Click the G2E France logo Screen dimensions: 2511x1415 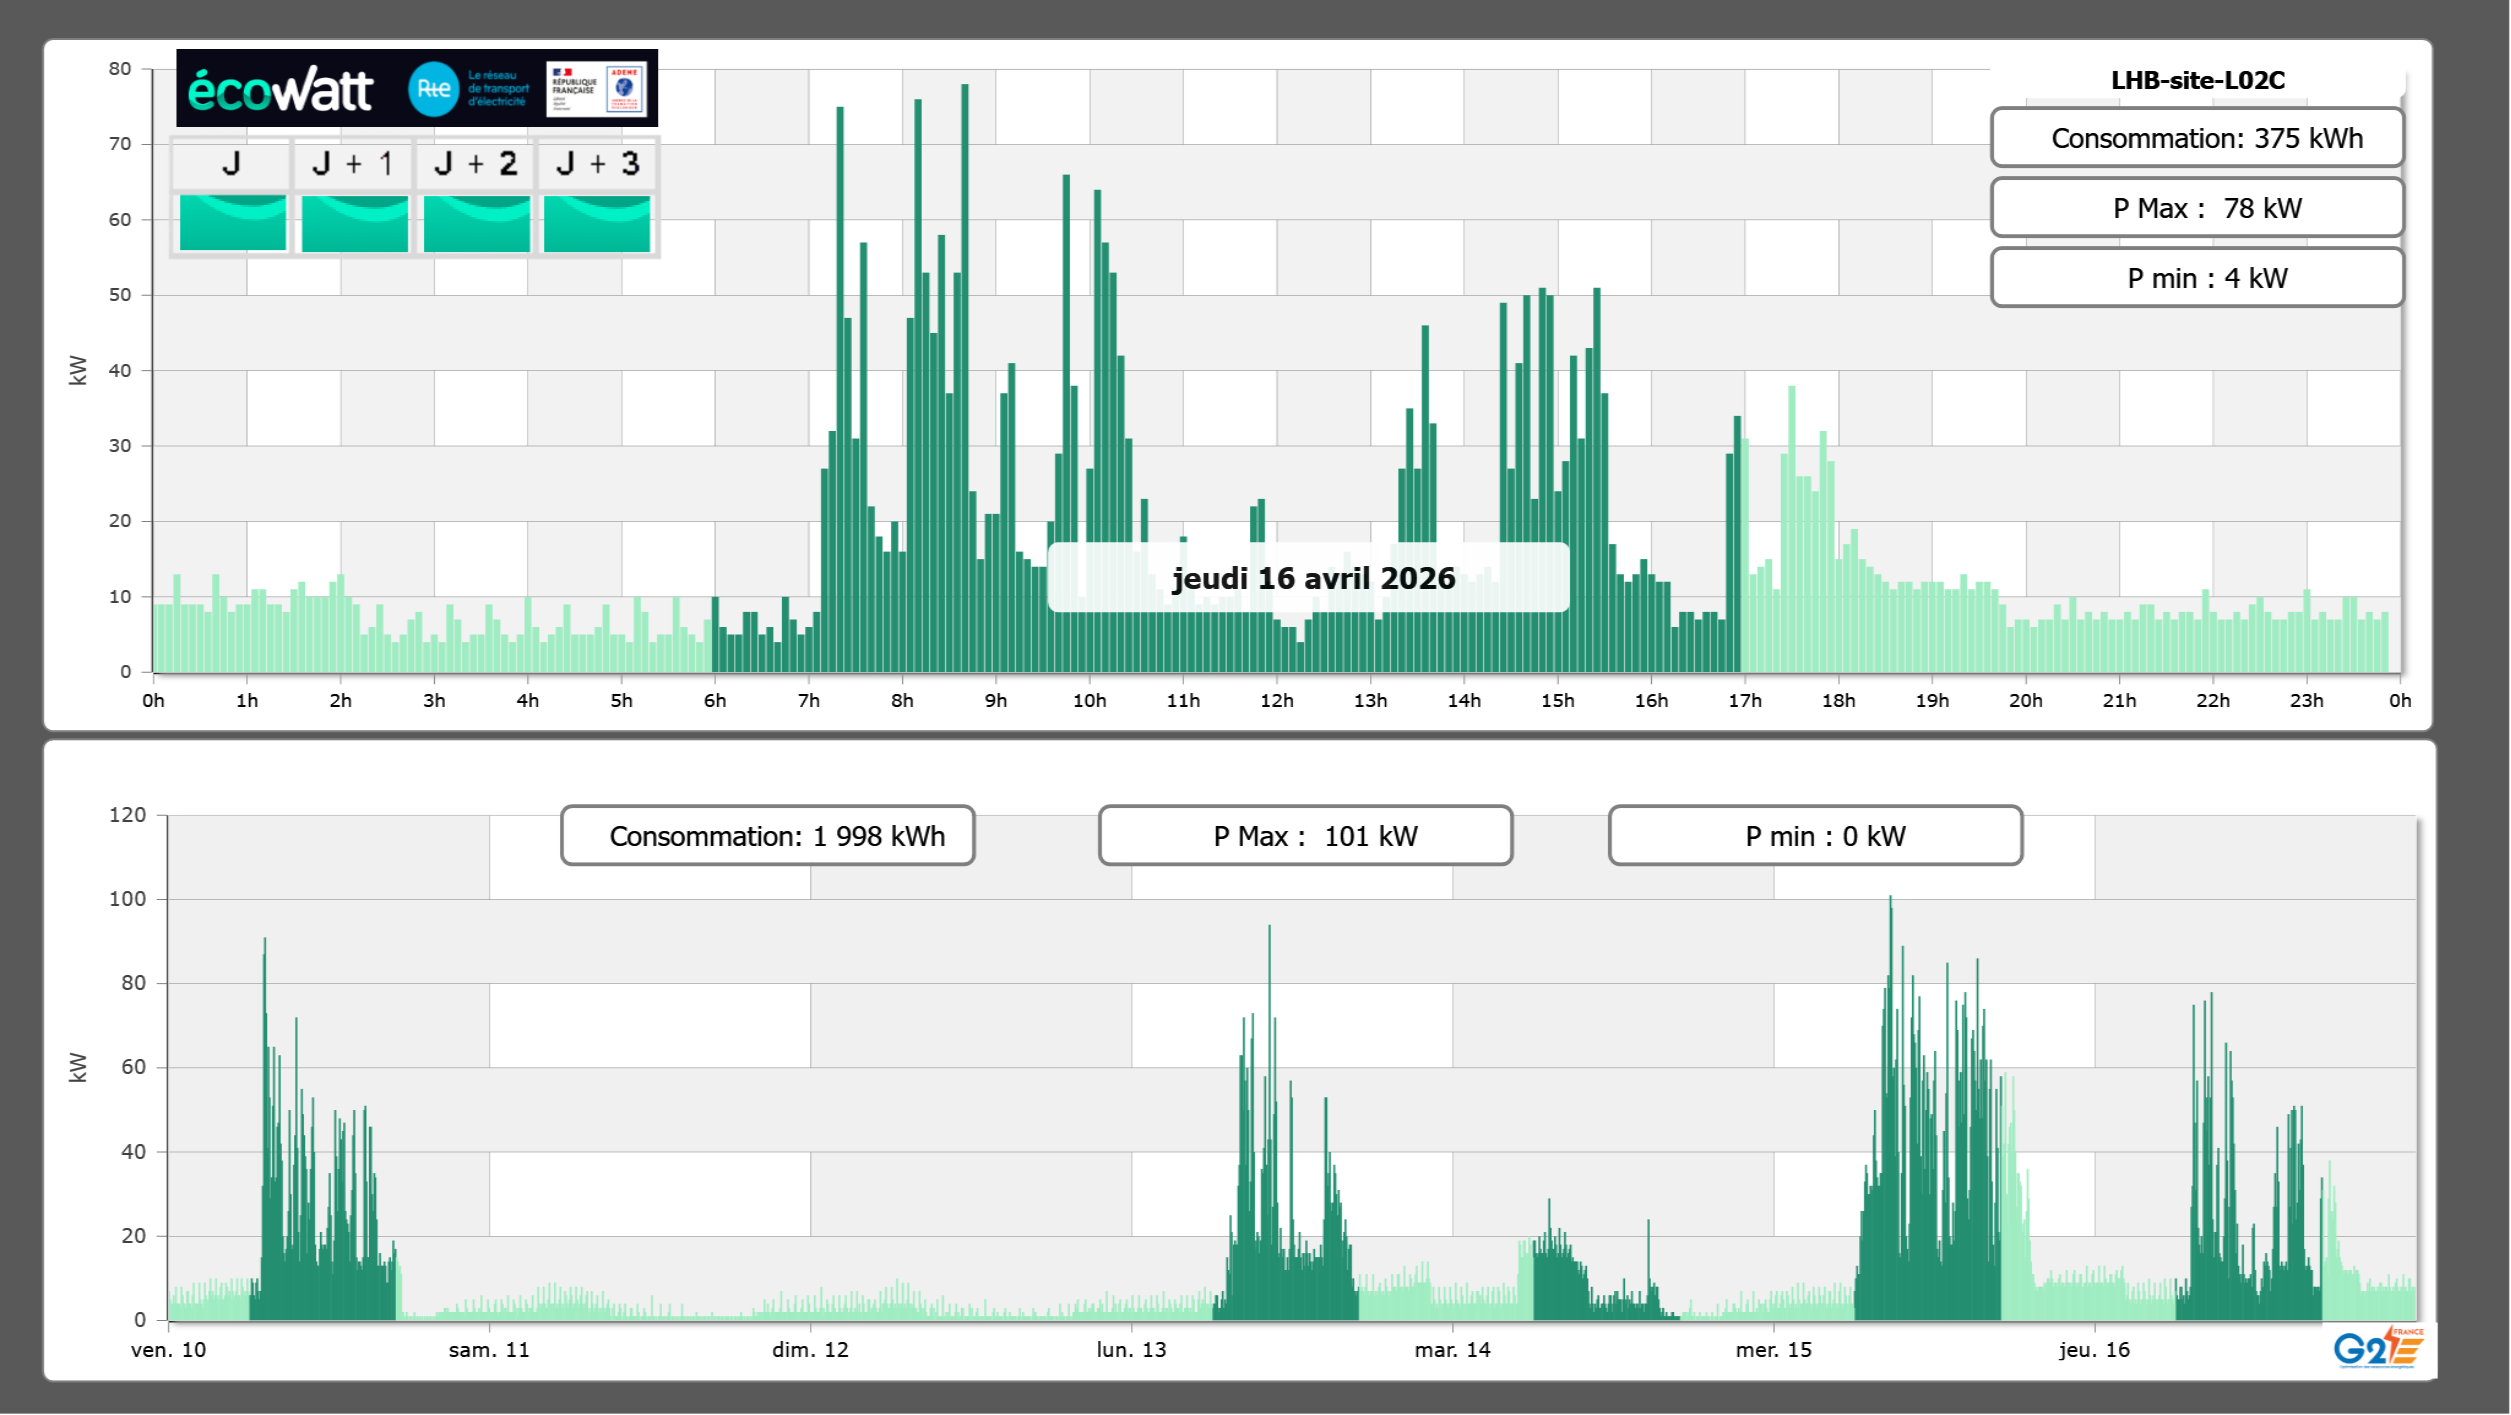click(2377, 1348)
